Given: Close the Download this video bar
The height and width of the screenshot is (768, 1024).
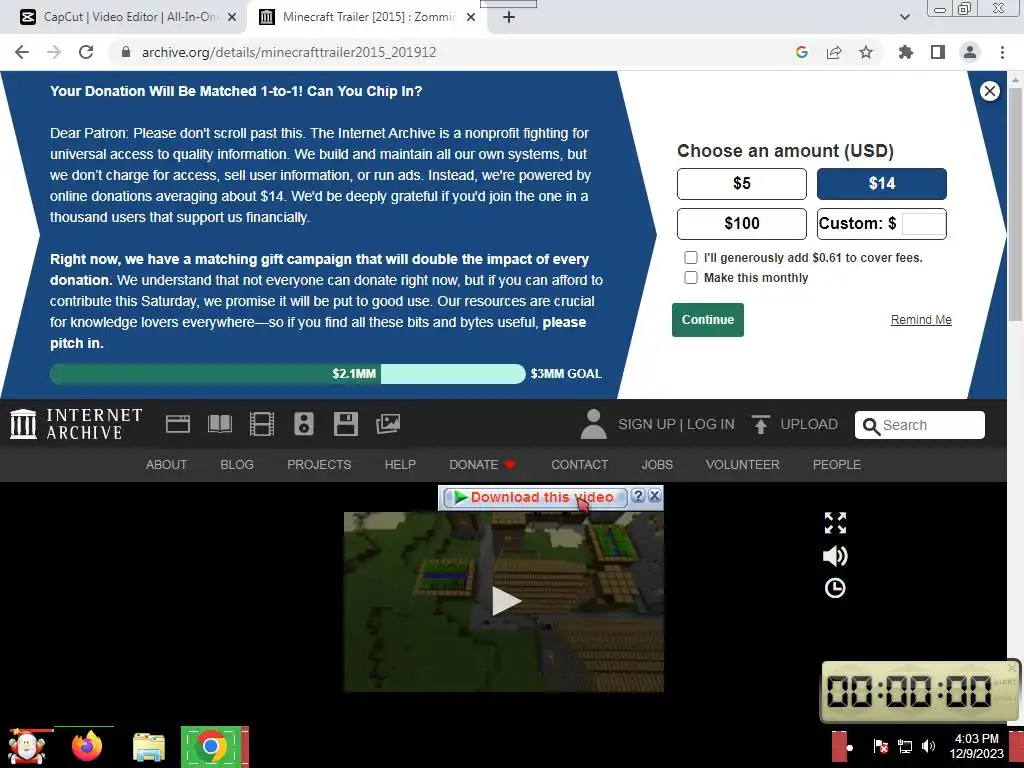Looking at the screenshot, I should pyautogui.click(x=654, y=496).
